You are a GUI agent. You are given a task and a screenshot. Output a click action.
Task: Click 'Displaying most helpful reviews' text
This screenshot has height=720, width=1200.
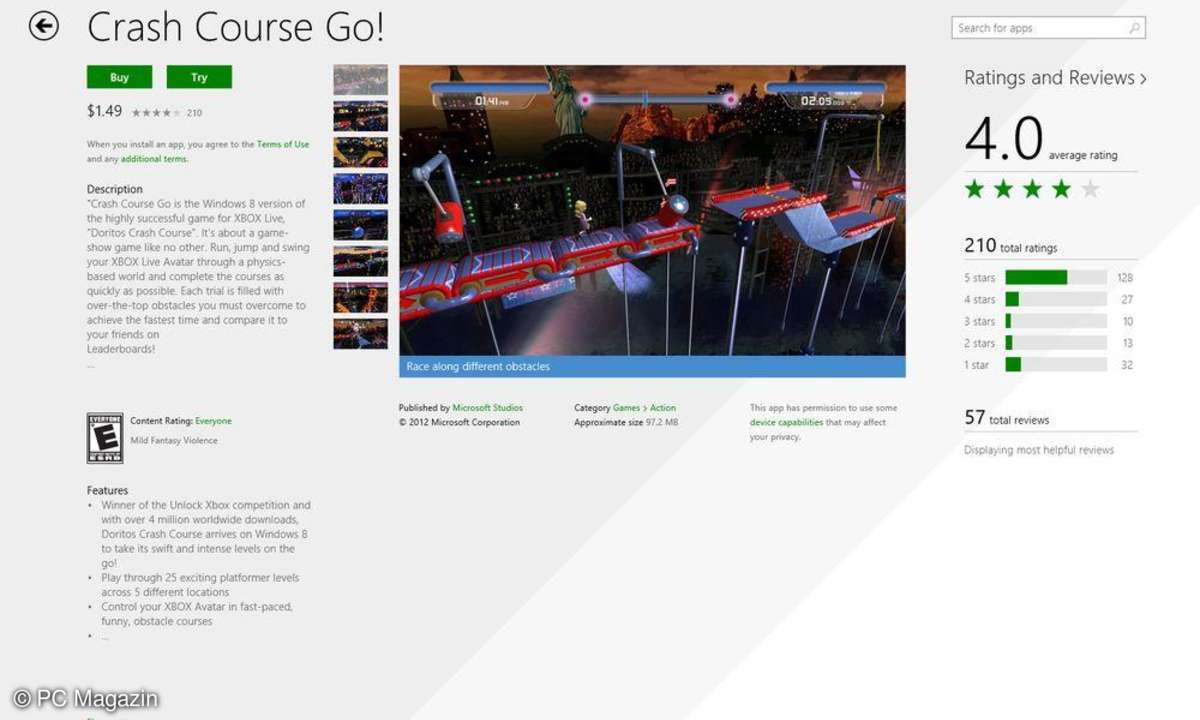[1039, 450]
